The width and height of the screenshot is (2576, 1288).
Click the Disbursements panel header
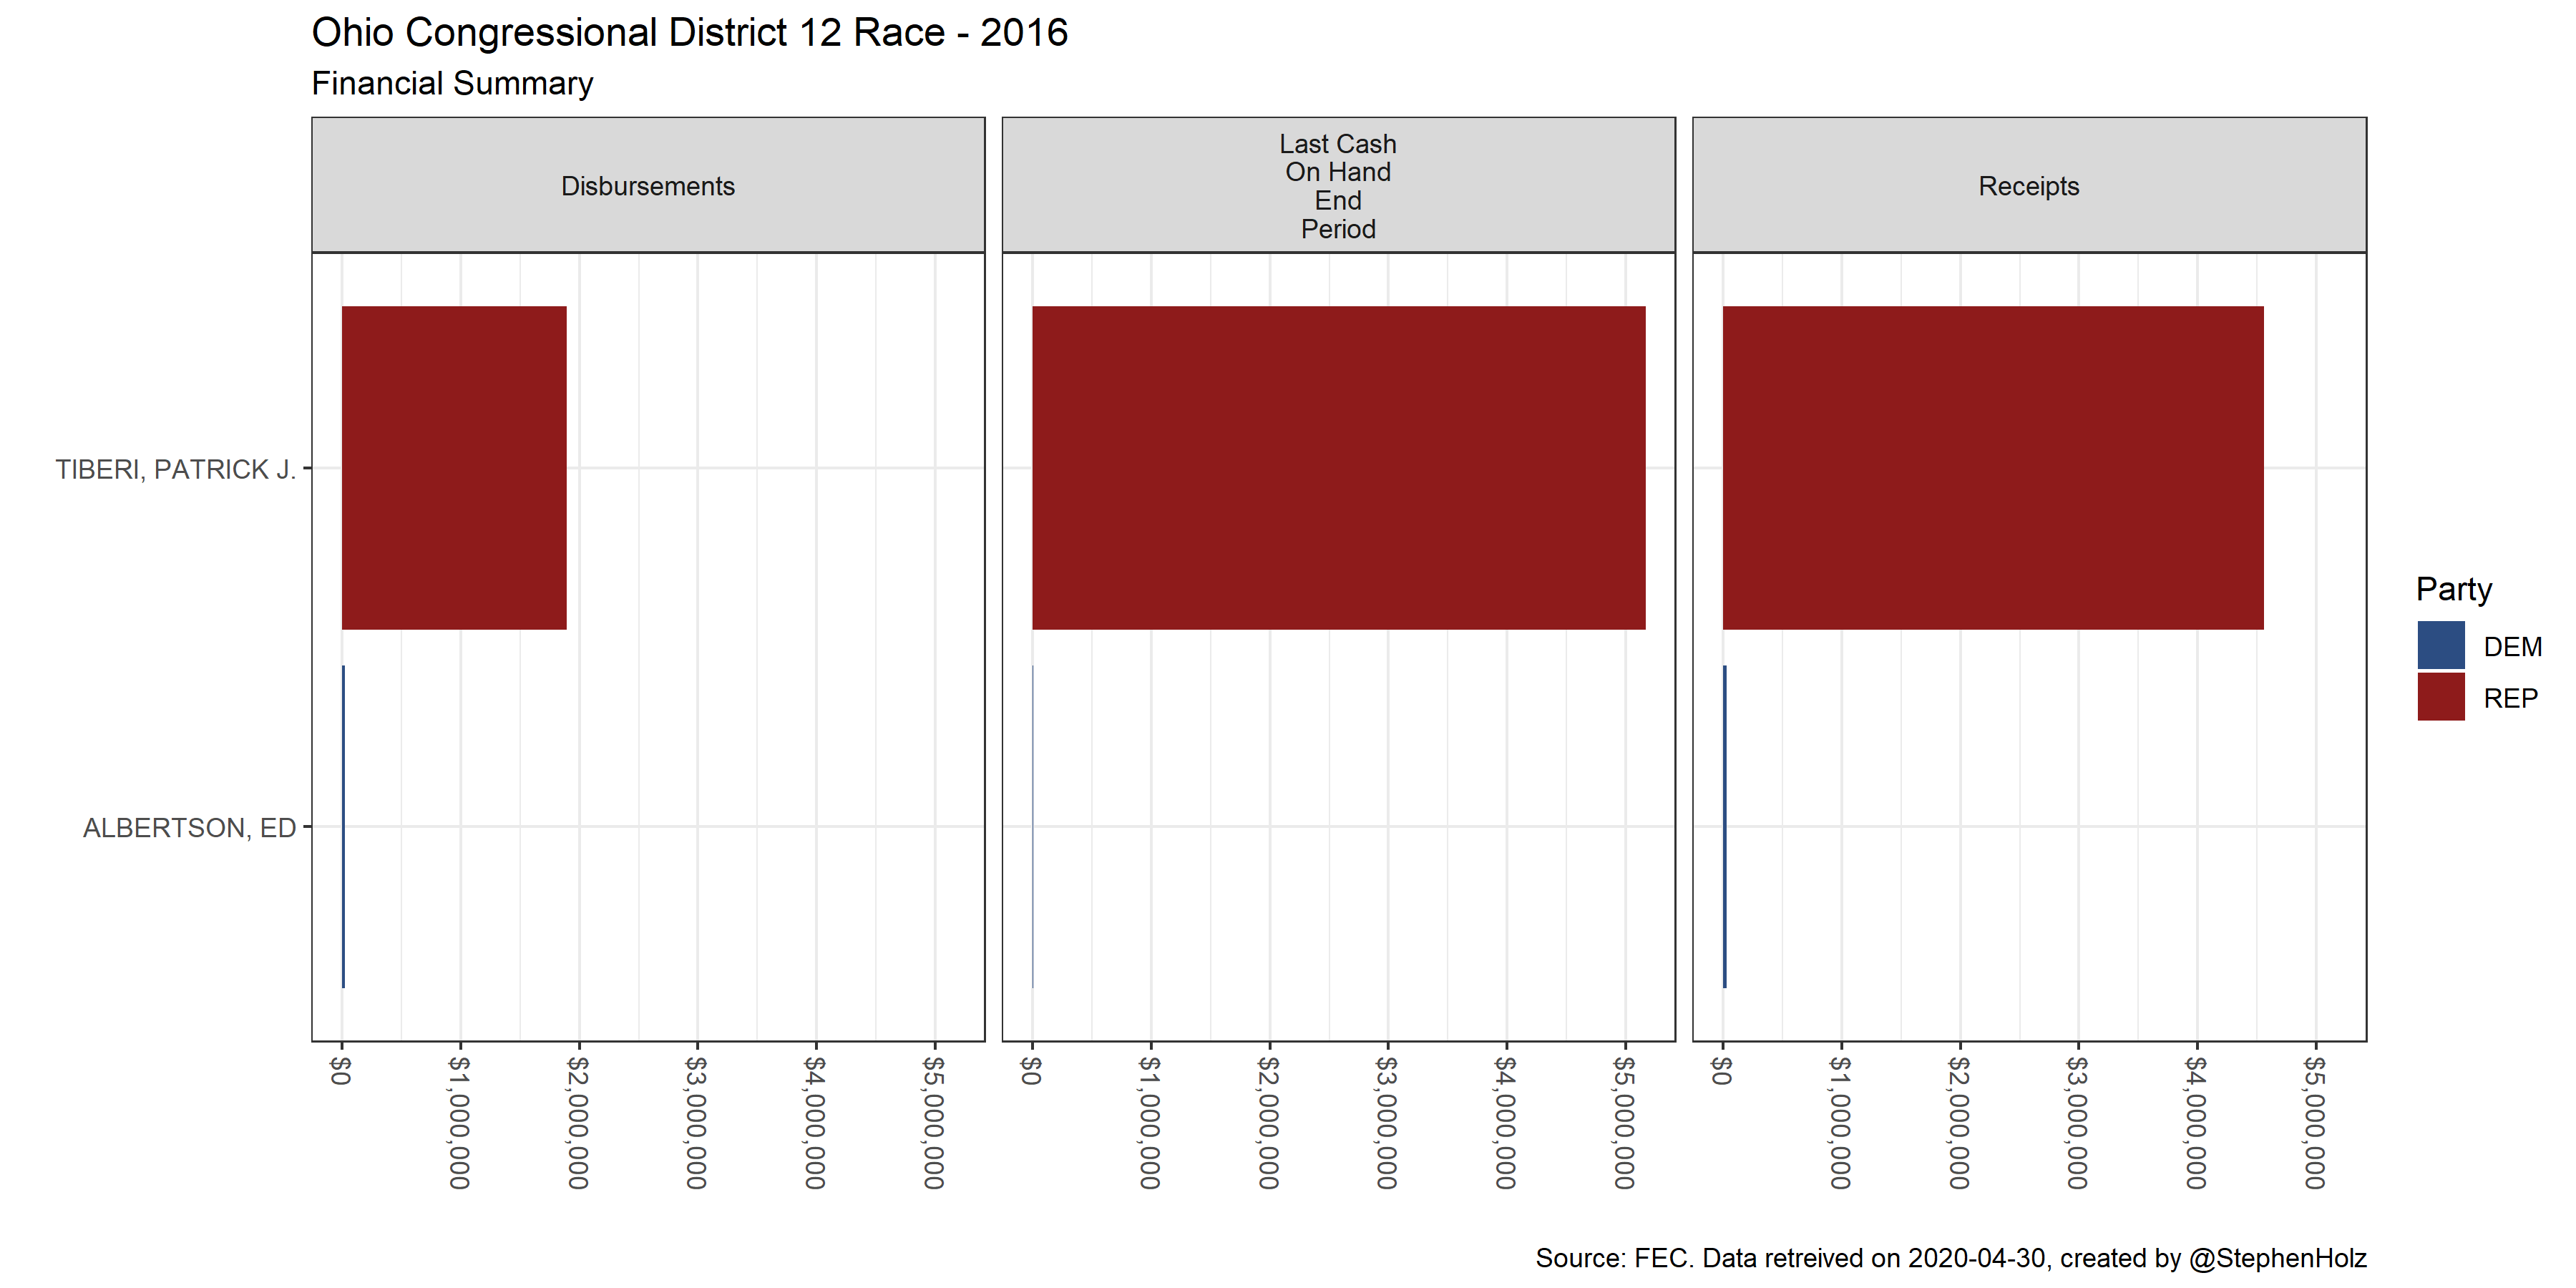click(x=647, y=186)
